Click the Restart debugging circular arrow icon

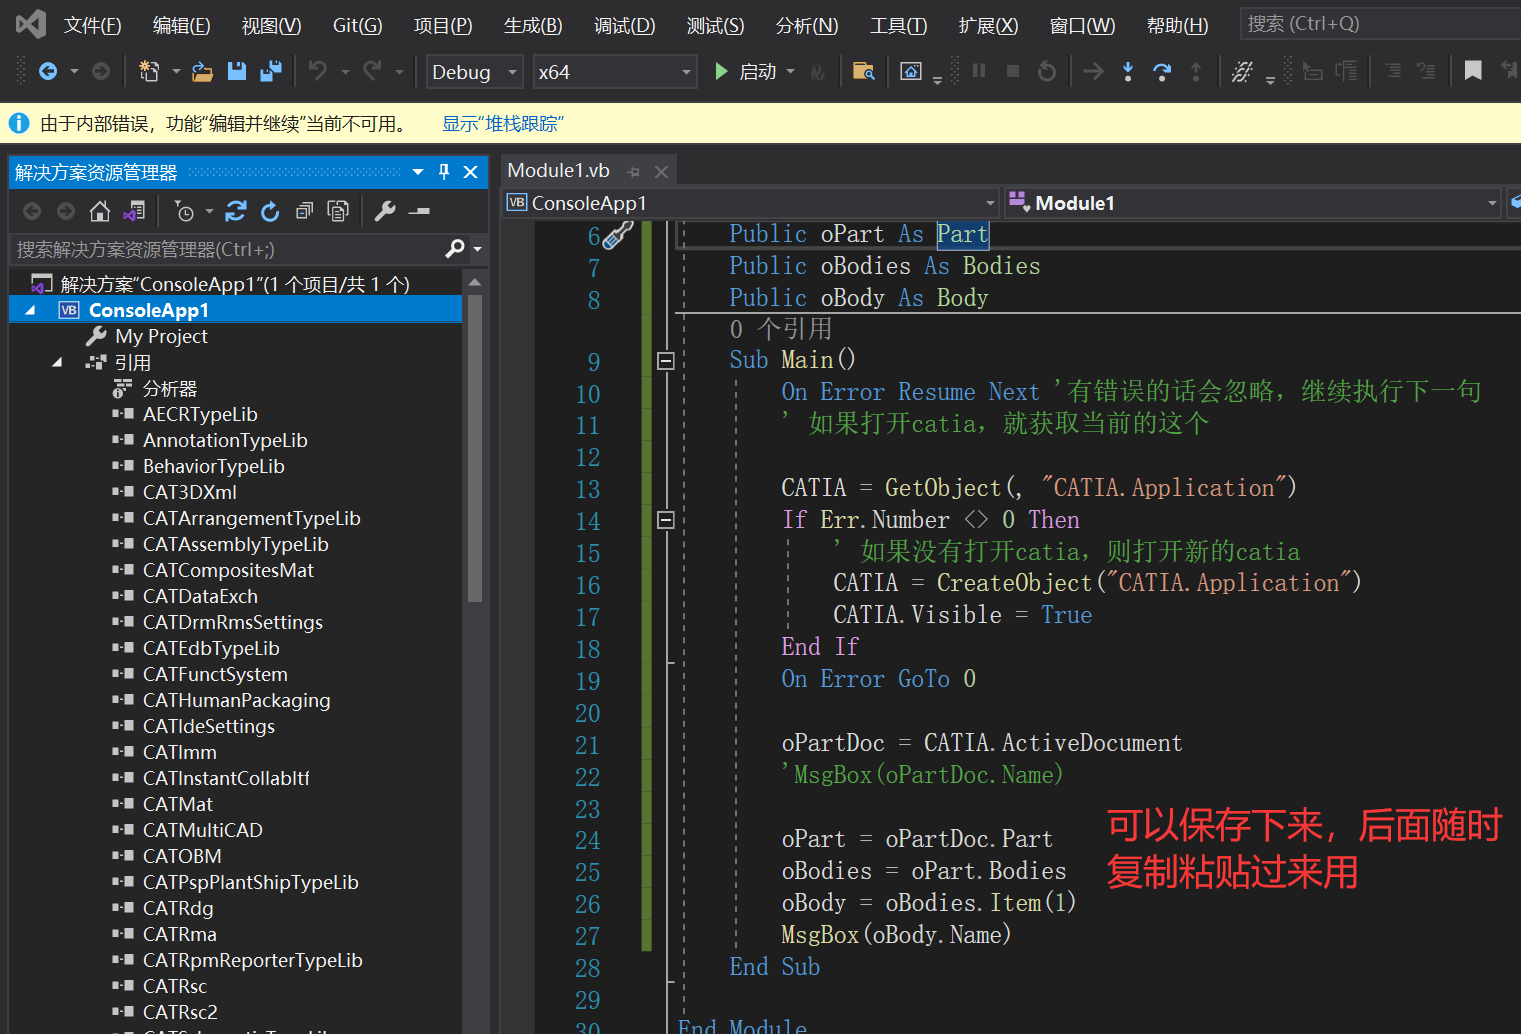tap(1047, 71)
